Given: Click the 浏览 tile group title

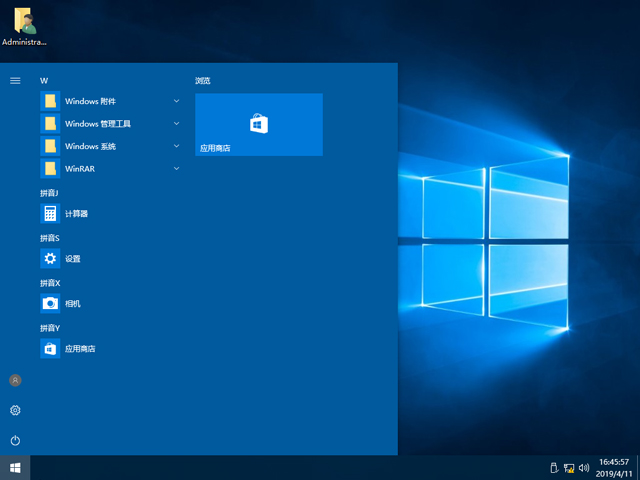Looking at the screenshot, I should [202, 81].
